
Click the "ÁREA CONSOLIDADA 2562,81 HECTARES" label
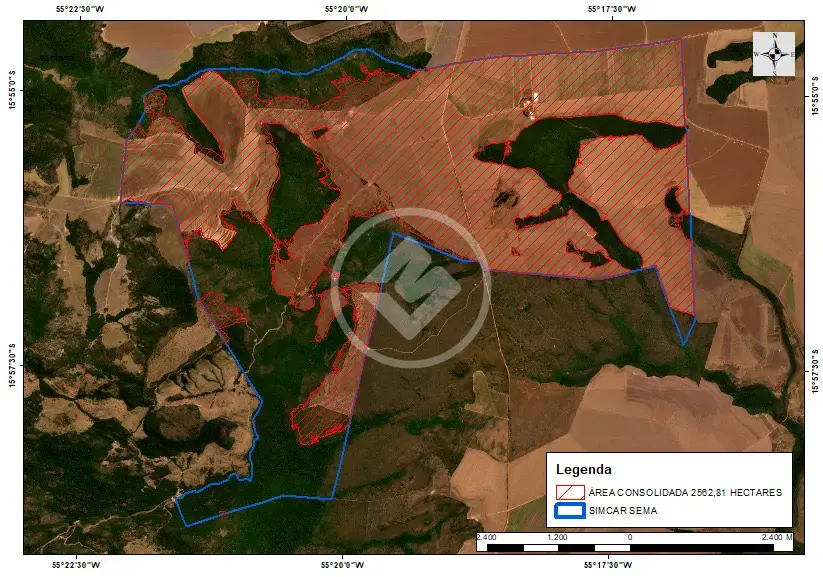coord(685,492)
